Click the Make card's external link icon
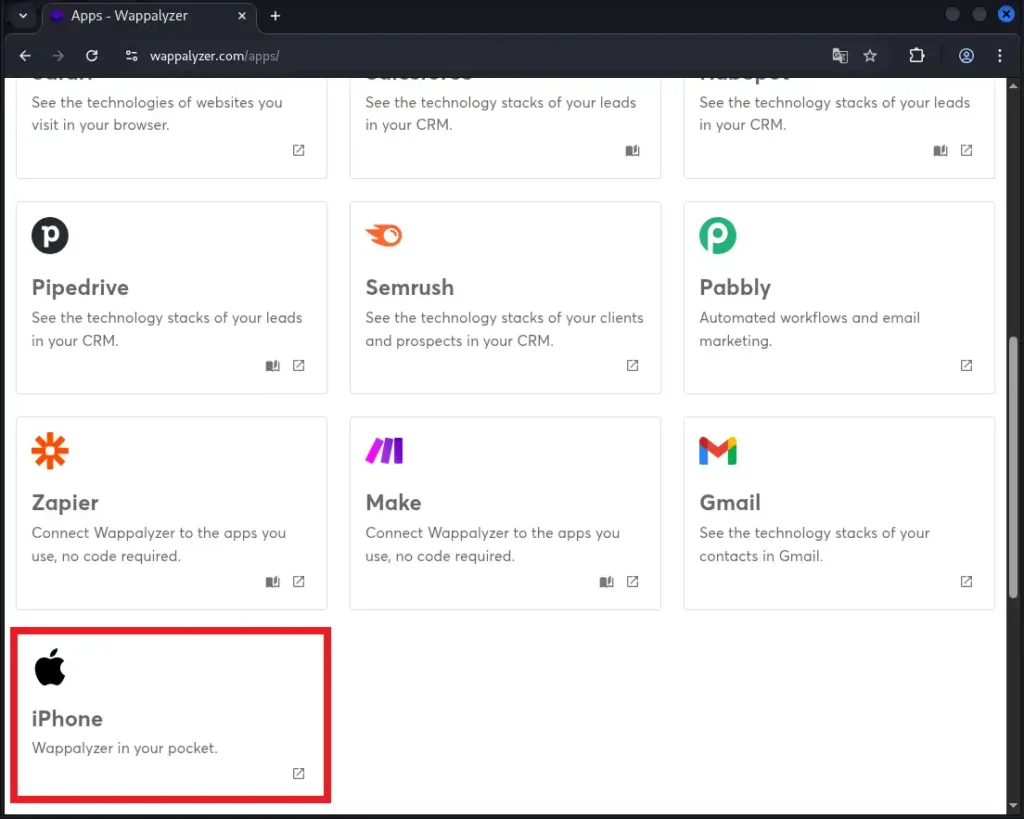The width and height of the screenshot is (1024, 819). point(632,582)
